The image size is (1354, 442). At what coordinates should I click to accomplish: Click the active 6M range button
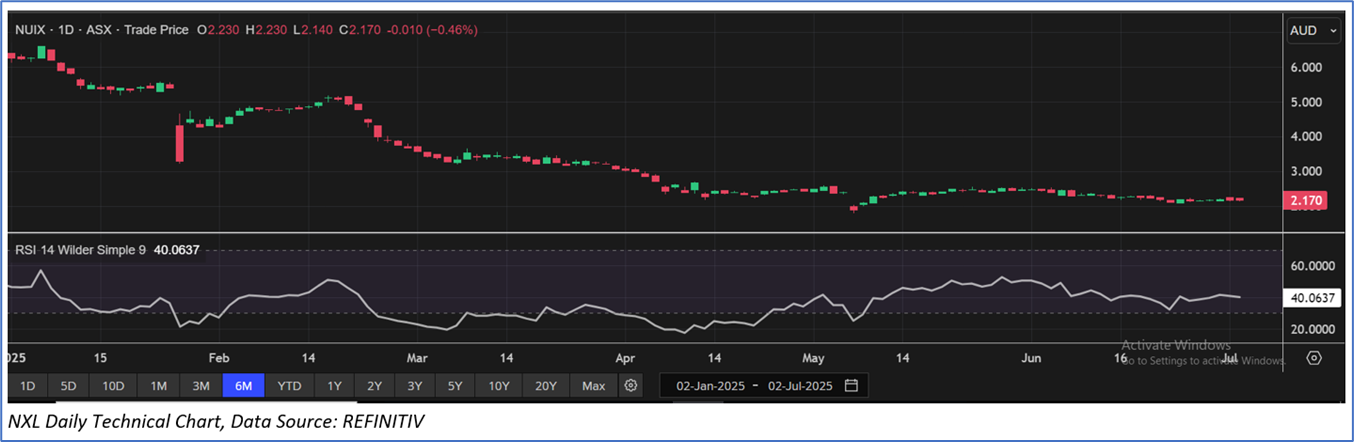click(243, 385)
